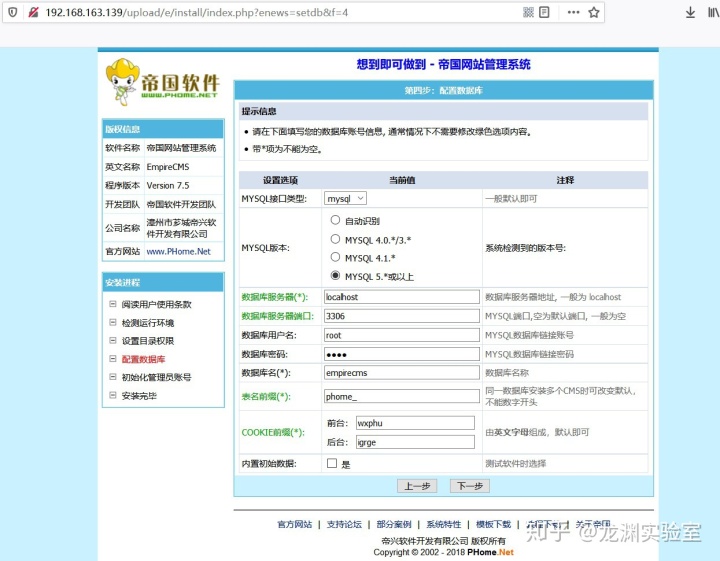720x561 pixels.
Task: Click box icon beside 配置数据库
Action: click(112, 359)
